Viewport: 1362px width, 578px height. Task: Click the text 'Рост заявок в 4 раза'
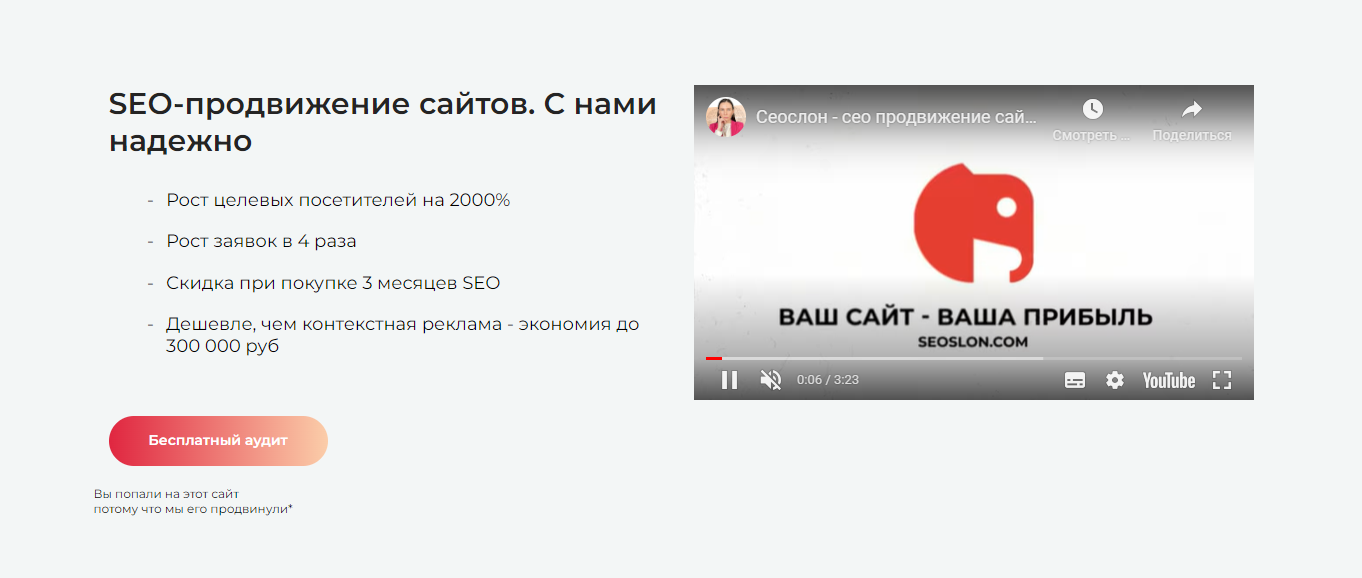point(261,241)
